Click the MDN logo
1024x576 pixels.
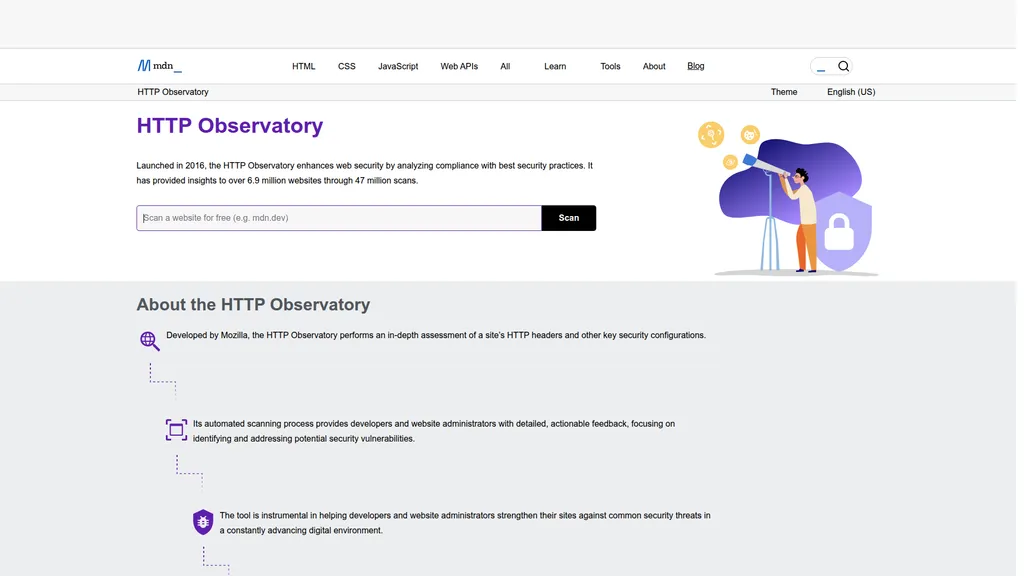coord(159,66)
